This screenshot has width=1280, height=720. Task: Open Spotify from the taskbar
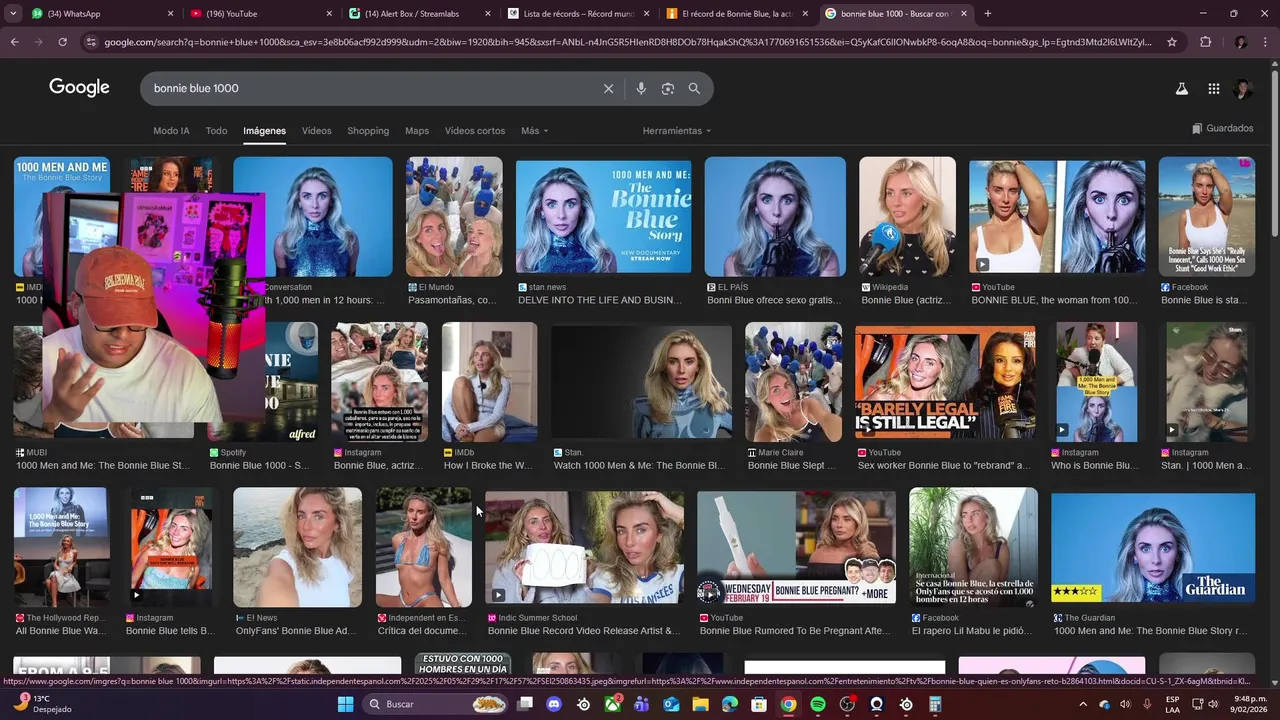[818, 704]
